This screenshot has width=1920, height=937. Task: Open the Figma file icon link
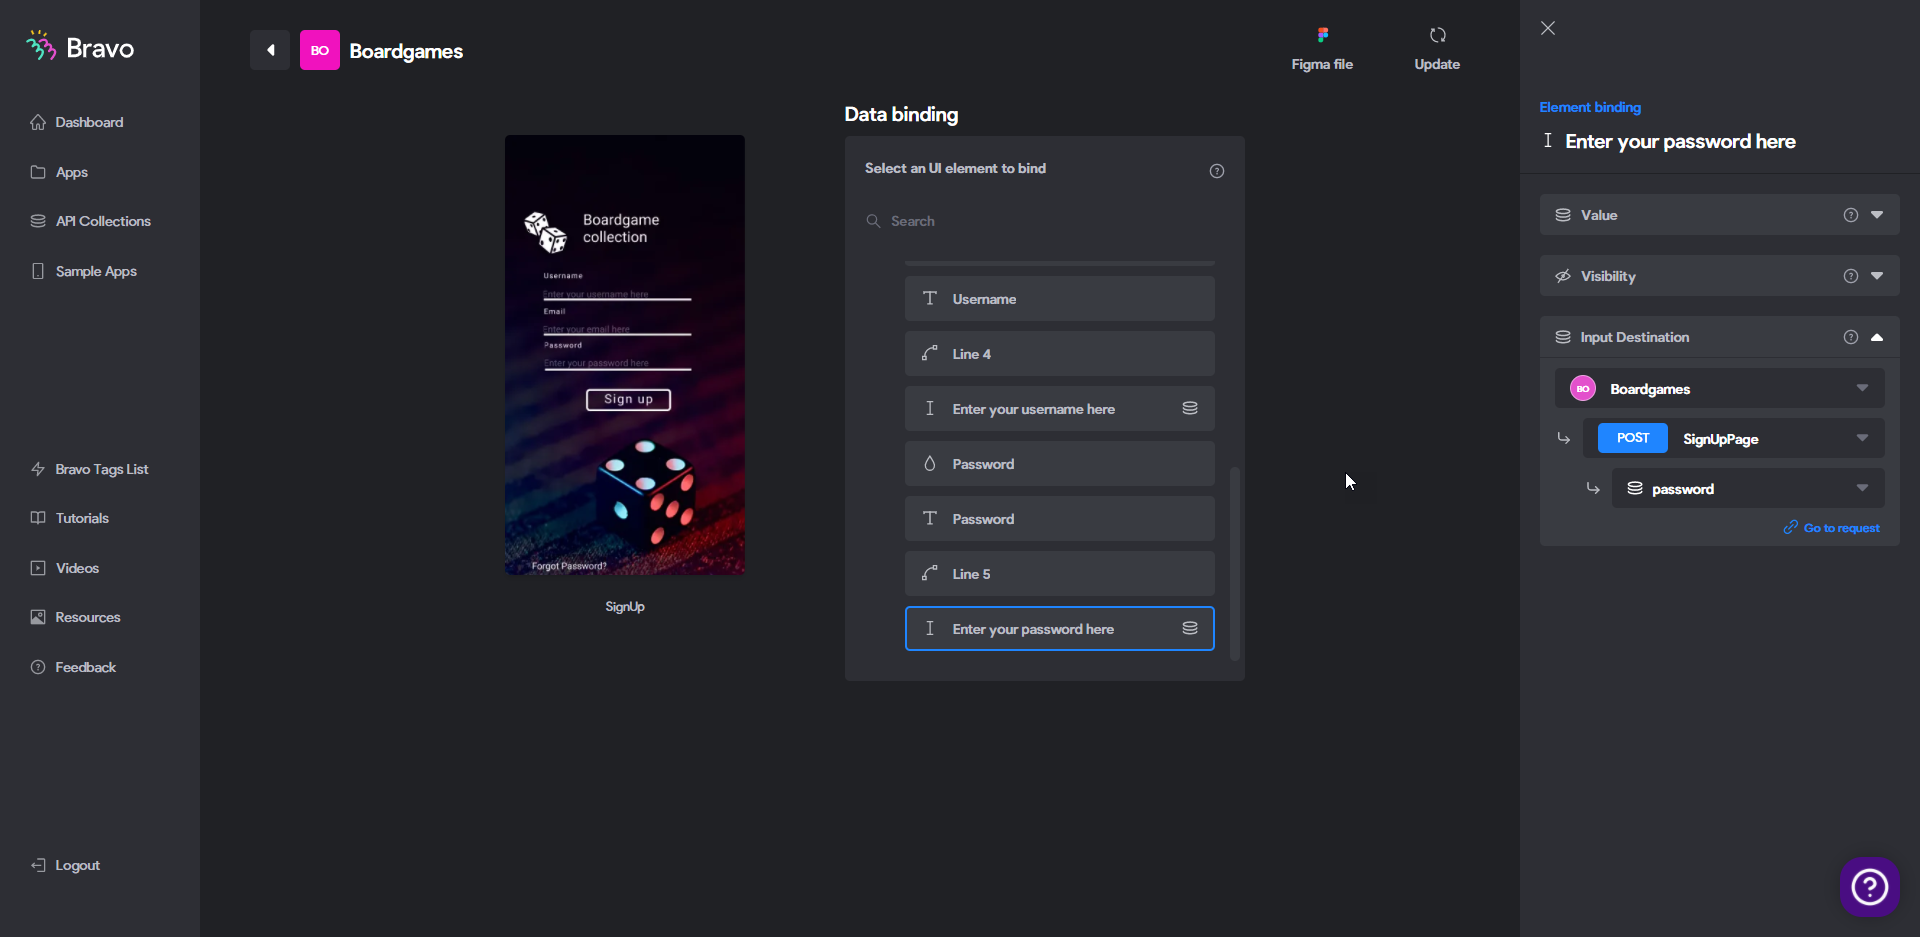[x=1322, y=35]
